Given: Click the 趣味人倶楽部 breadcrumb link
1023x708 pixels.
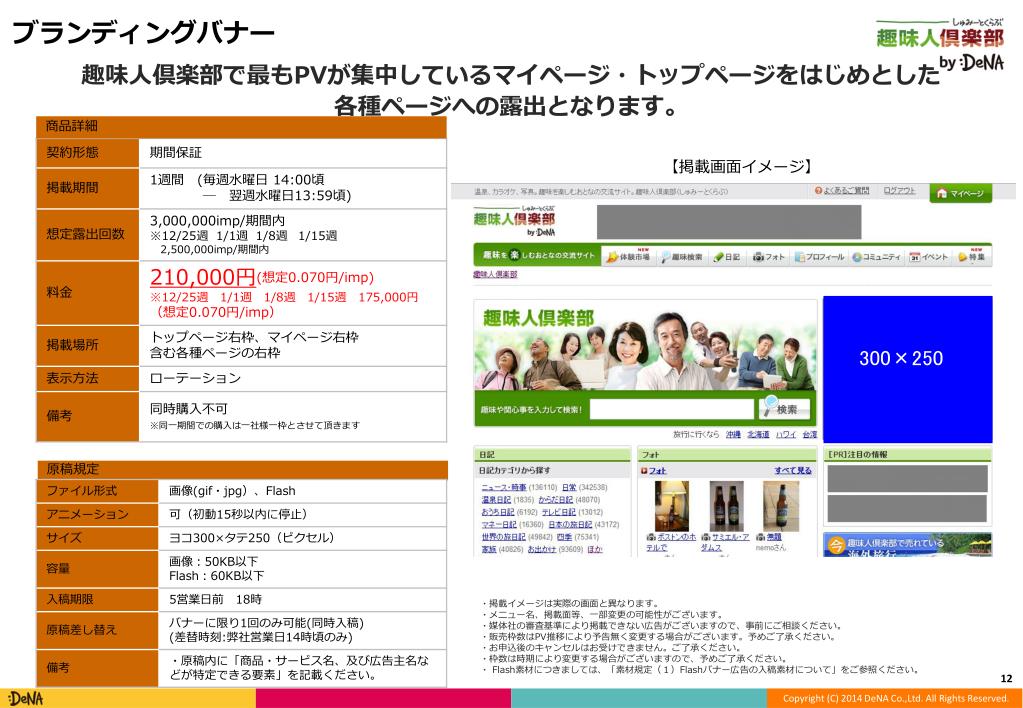Looking at the screenshot, I should click(x=495, y=275).
